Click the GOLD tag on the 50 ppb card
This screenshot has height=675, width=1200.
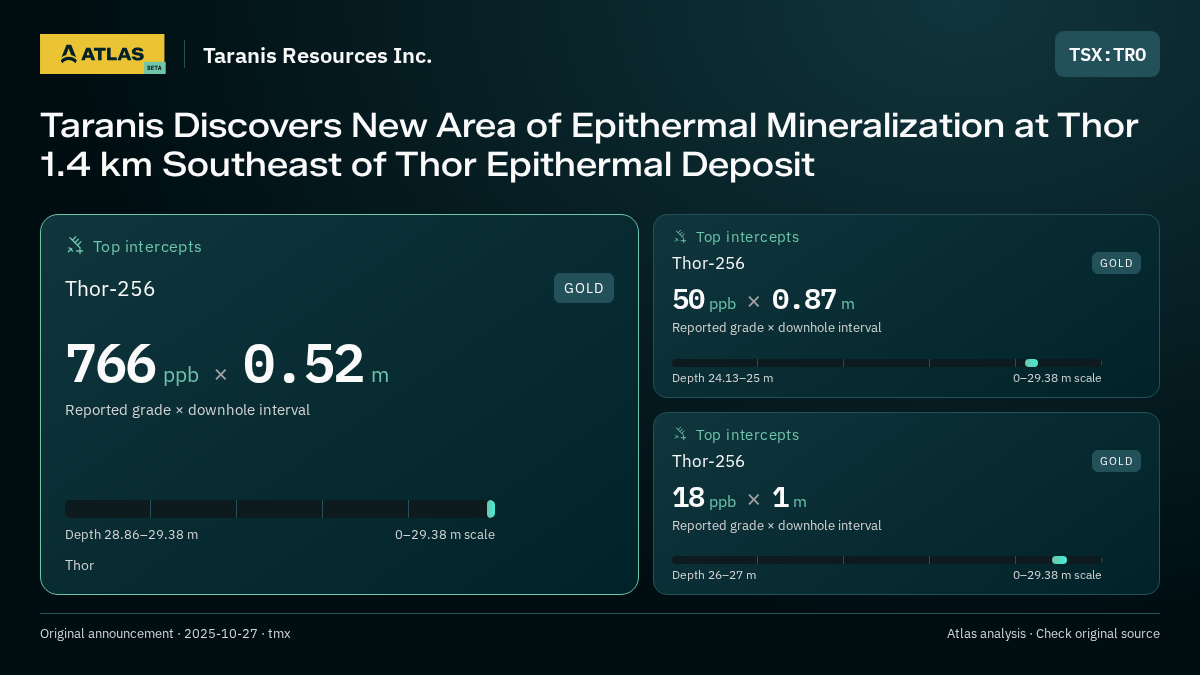point(1116,263)
